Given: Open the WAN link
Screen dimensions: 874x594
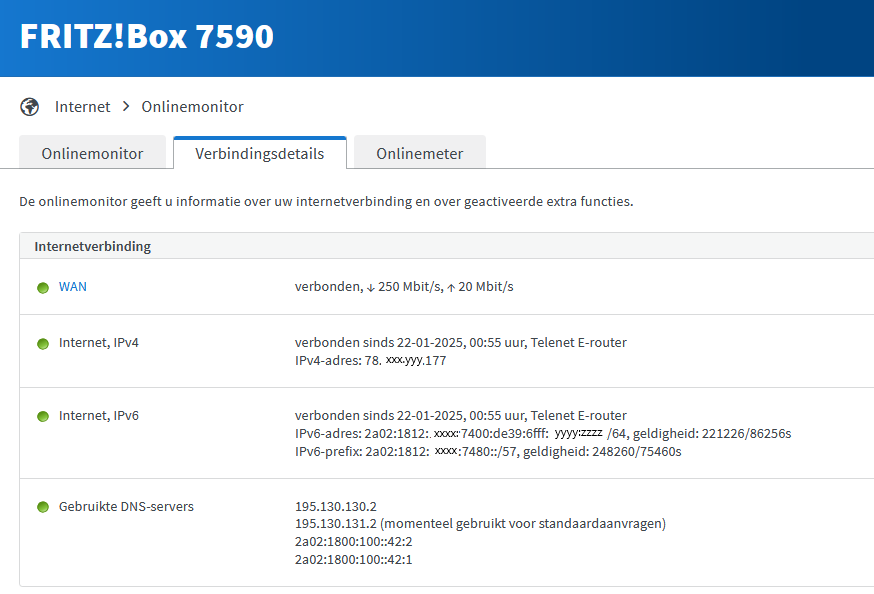Looking at the screenshot, I should tap(73, 287).
